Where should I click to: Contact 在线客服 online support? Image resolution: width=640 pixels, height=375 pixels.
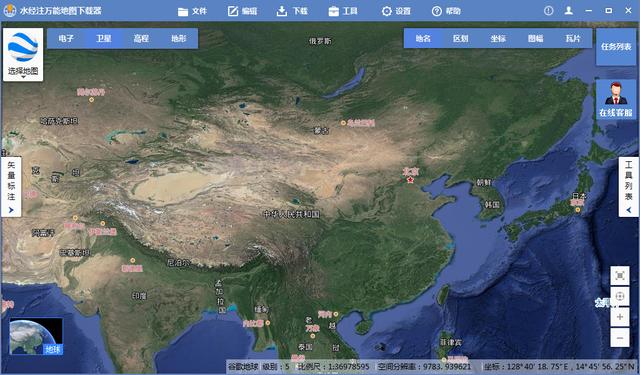pyautogui.click(x=616, y=99)
